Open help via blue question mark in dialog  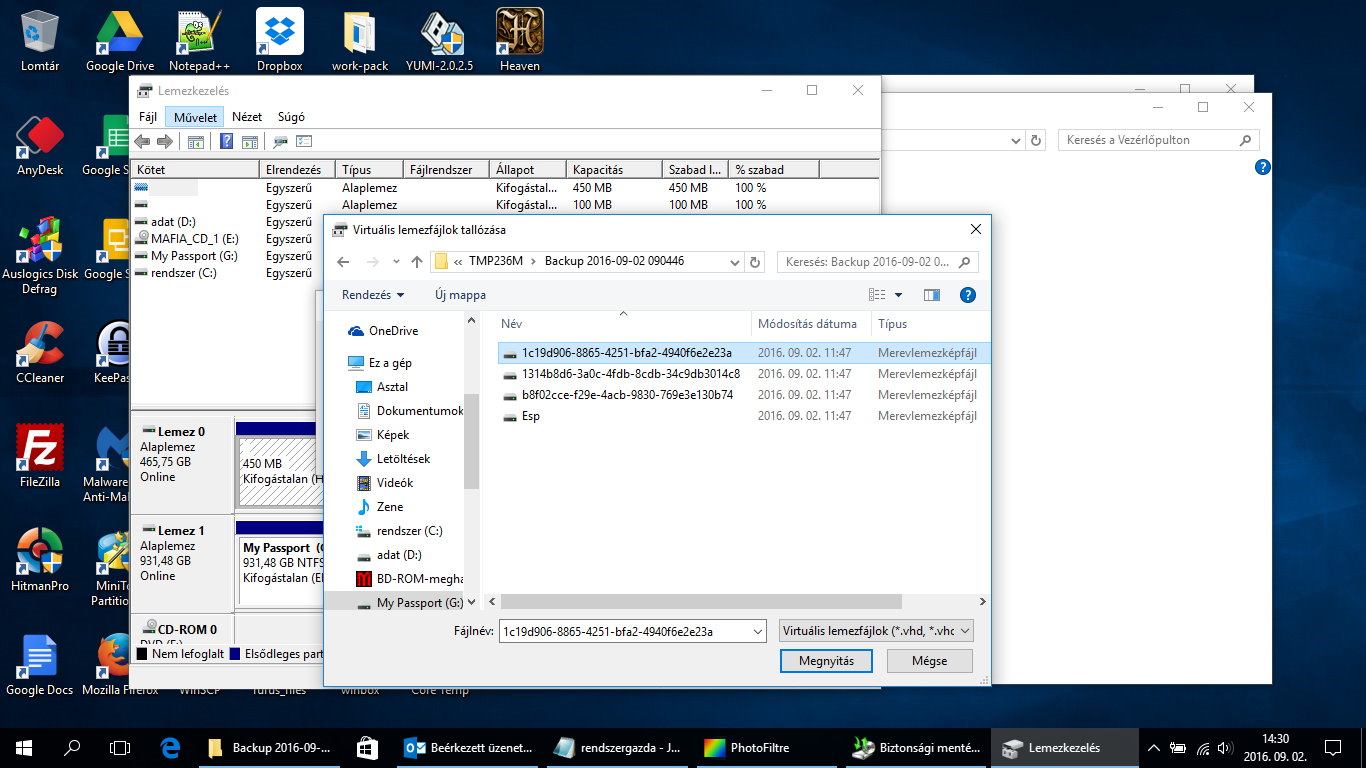[x=967, y=295]
